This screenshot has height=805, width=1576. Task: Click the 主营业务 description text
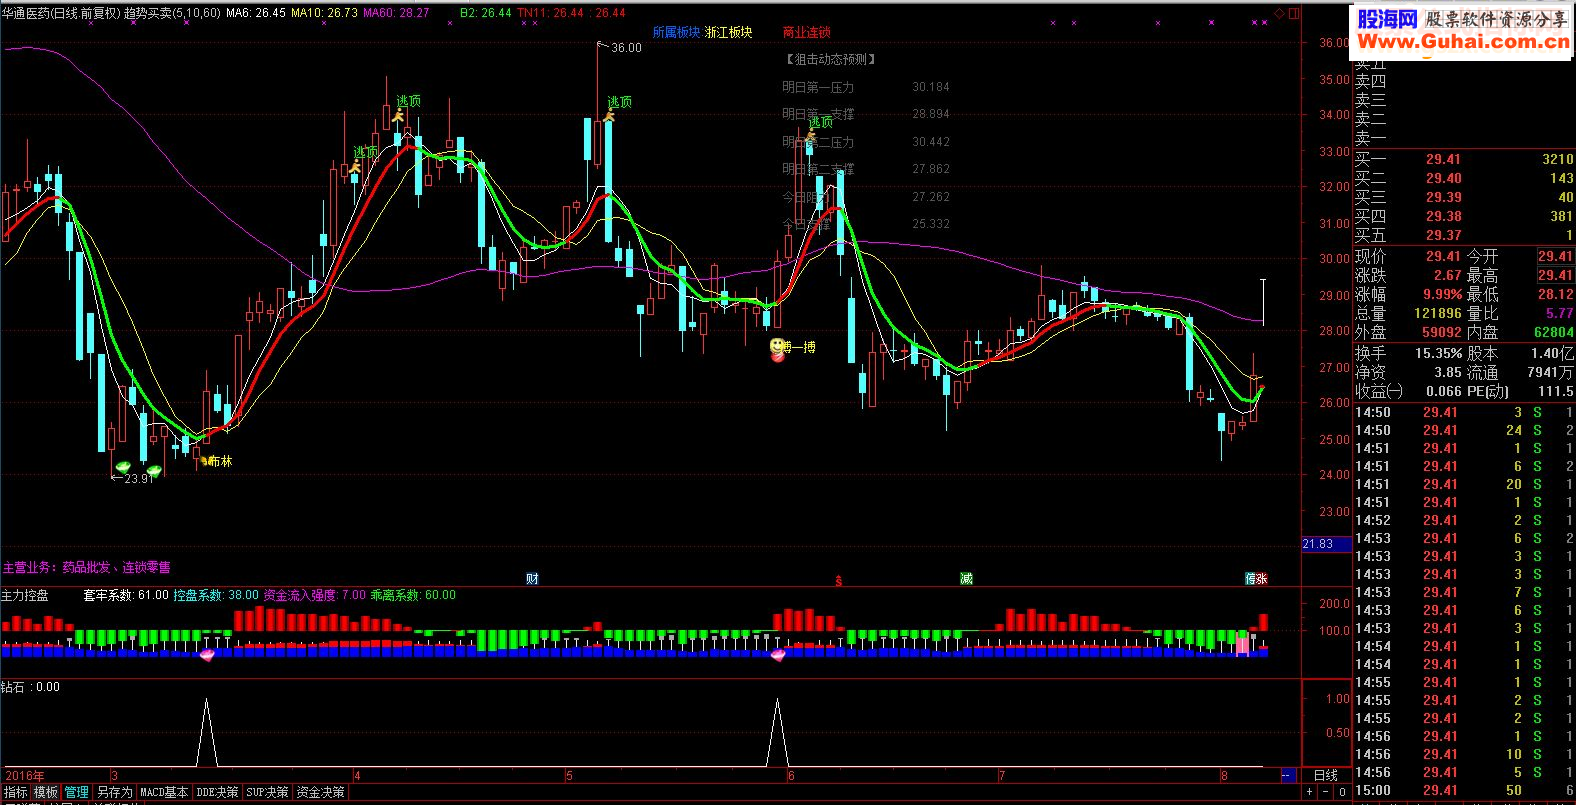pos(87,567)
